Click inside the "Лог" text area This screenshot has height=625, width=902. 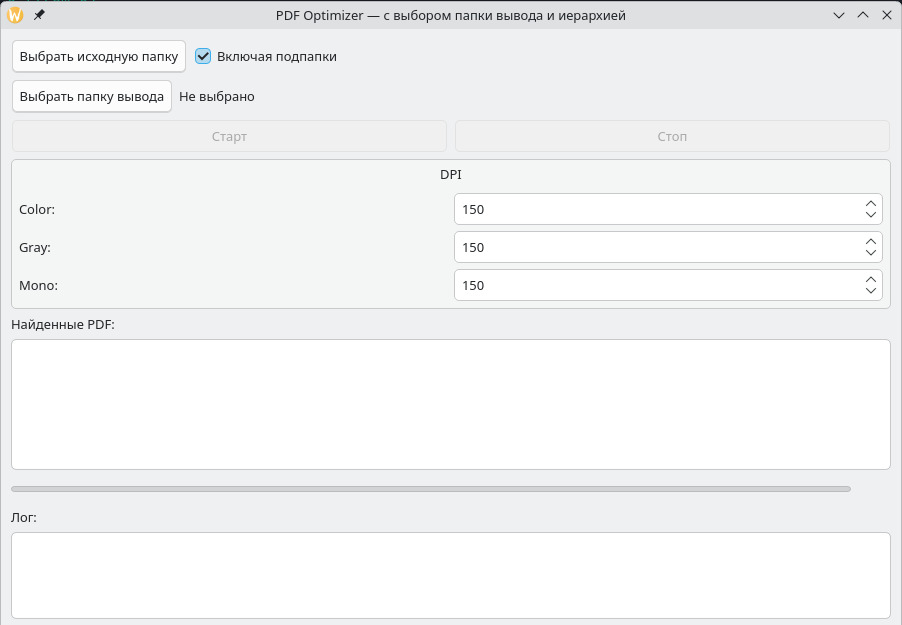coord(450,575)
